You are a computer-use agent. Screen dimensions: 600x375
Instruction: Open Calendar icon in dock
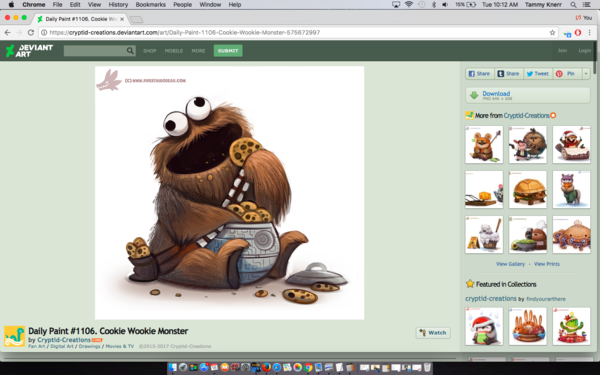[214, 367]
